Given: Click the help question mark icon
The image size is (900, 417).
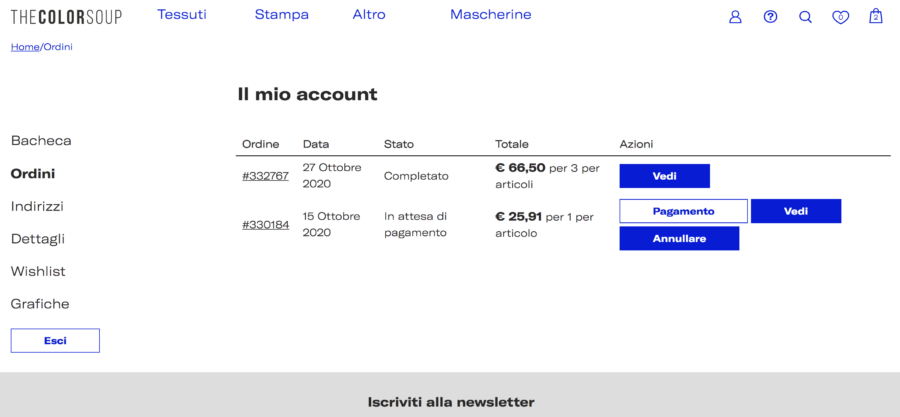Looking at the screenshot, I should [x=770, y=17].
